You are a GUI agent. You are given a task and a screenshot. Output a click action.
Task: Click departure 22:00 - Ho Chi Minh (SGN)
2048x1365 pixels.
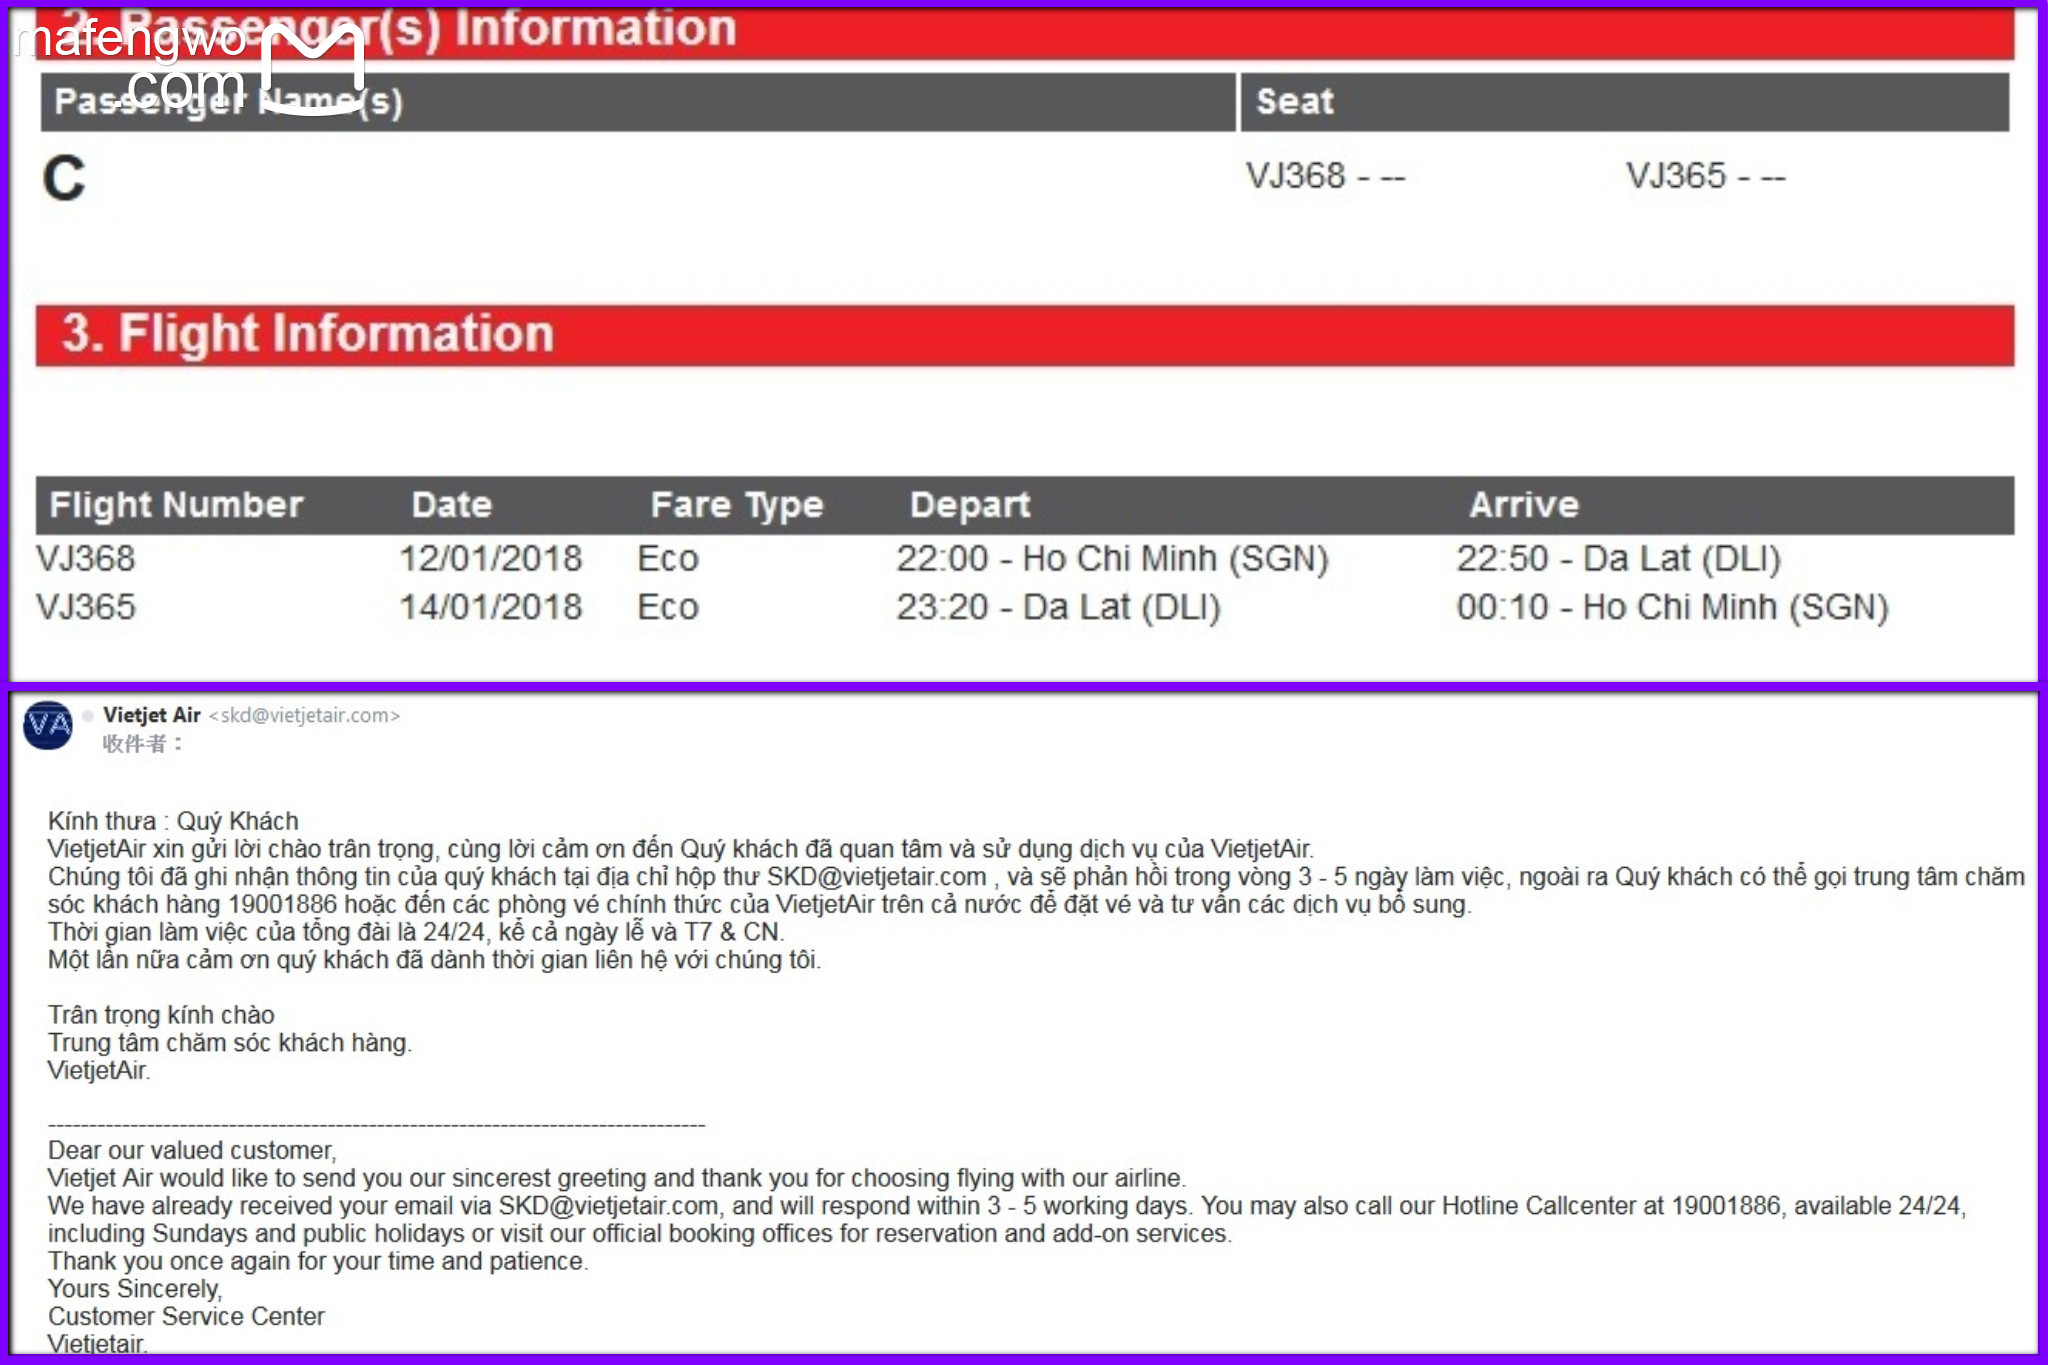click(1112, 559)
